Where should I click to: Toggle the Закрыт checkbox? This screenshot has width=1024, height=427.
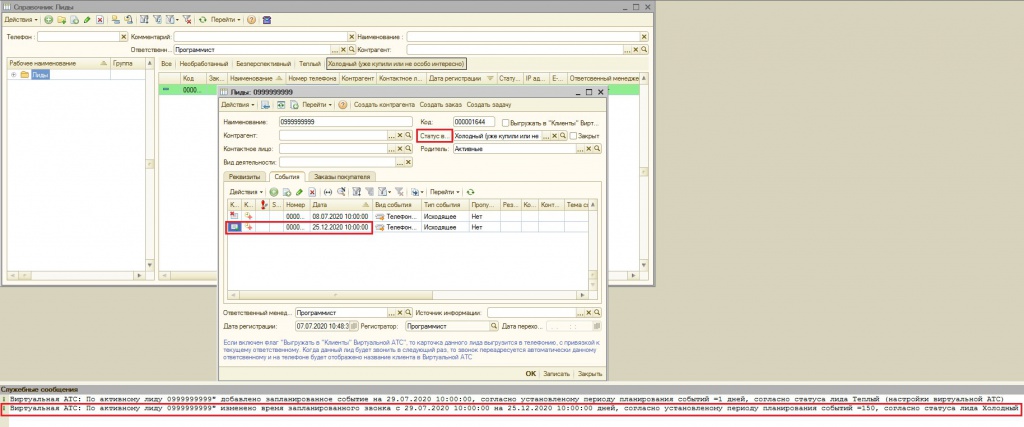coord(573,136)
